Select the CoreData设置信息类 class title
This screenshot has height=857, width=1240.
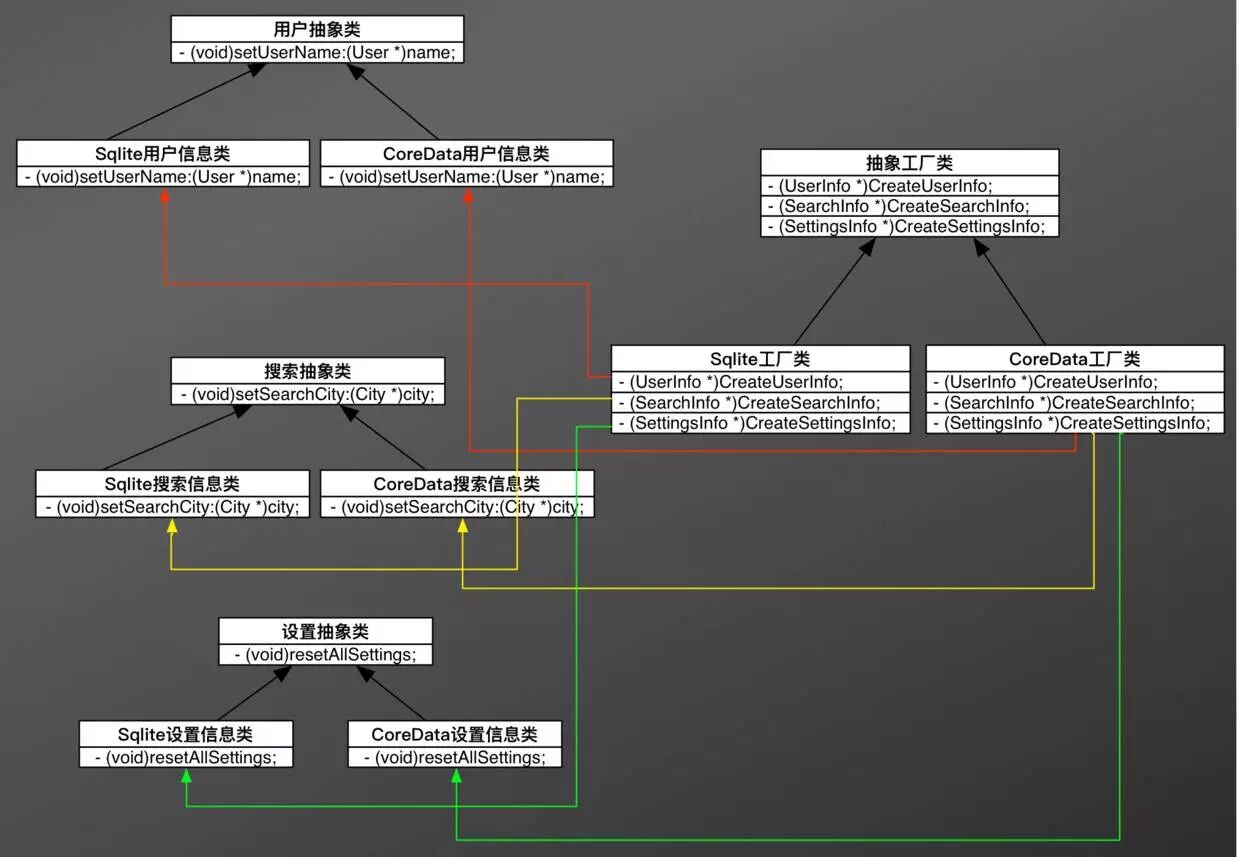pyautogui.click(x=455, y=734)
